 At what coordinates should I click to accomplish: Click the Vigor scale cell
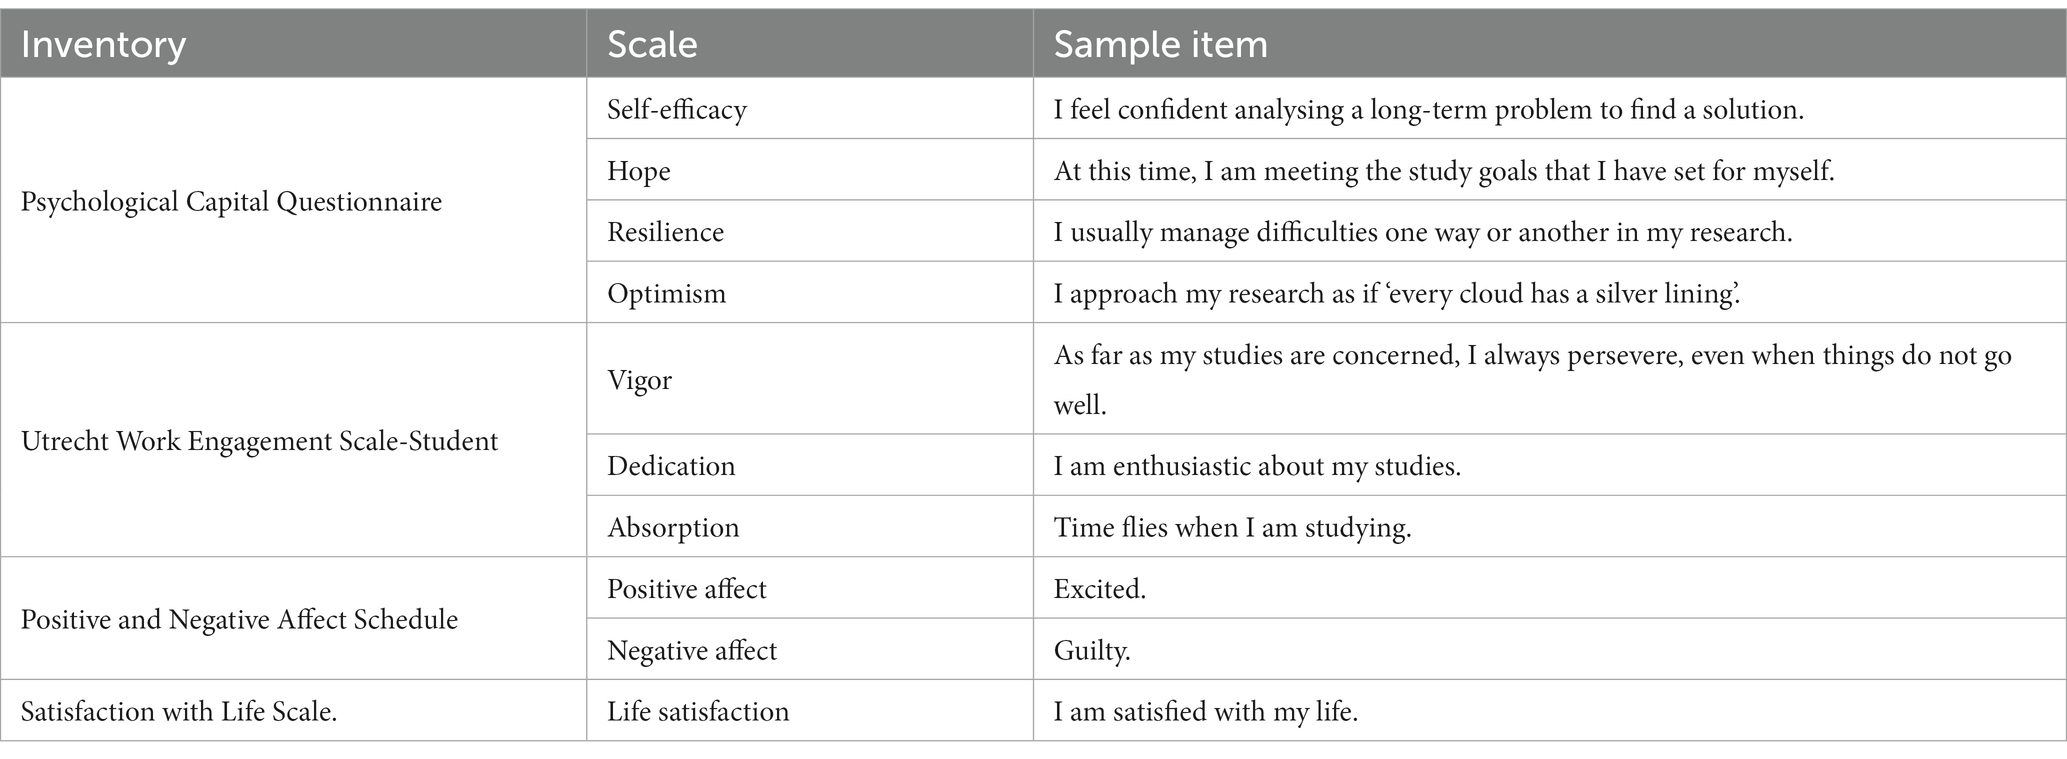coord(810,379)
